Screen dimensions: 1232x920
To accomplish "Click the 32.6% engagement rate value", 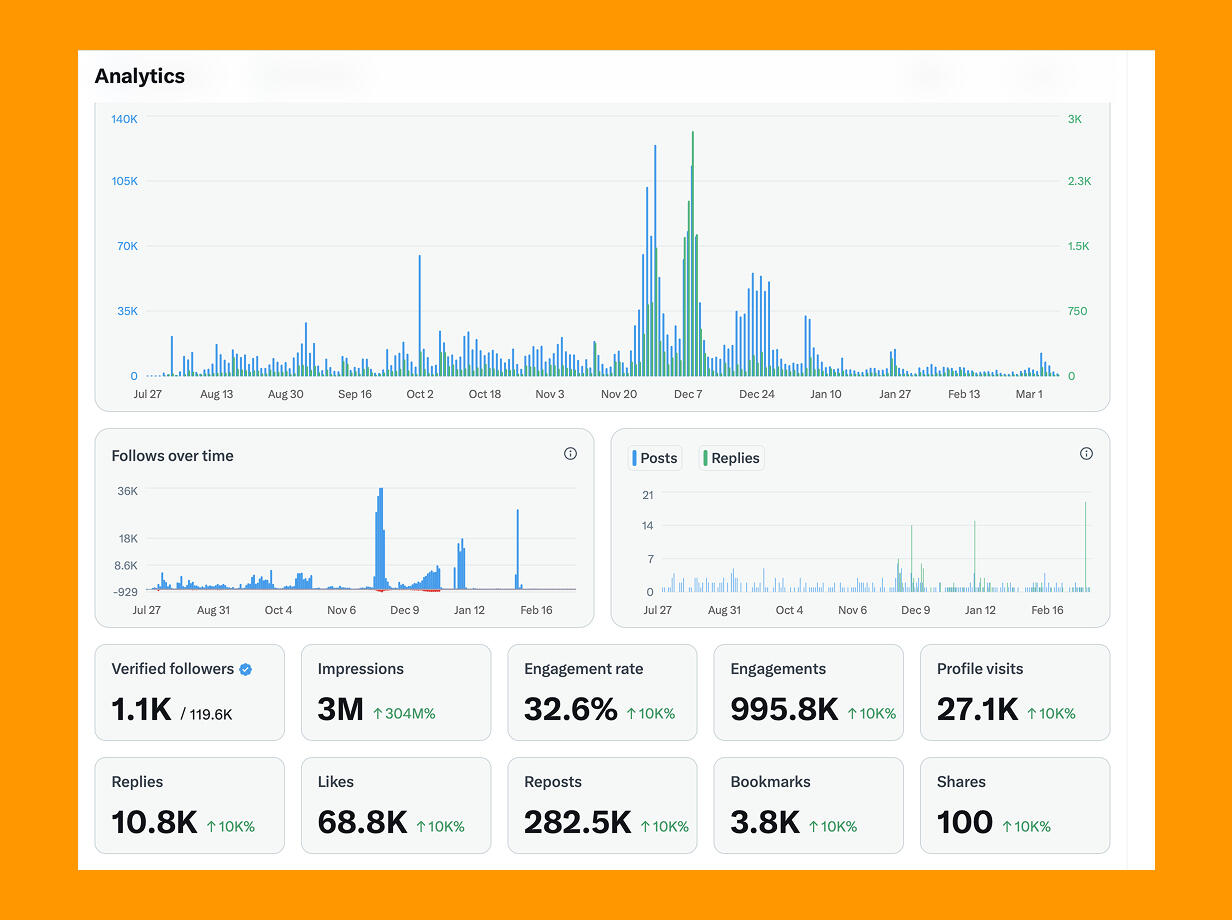I will pyautogui.click(x=571, y=710).
